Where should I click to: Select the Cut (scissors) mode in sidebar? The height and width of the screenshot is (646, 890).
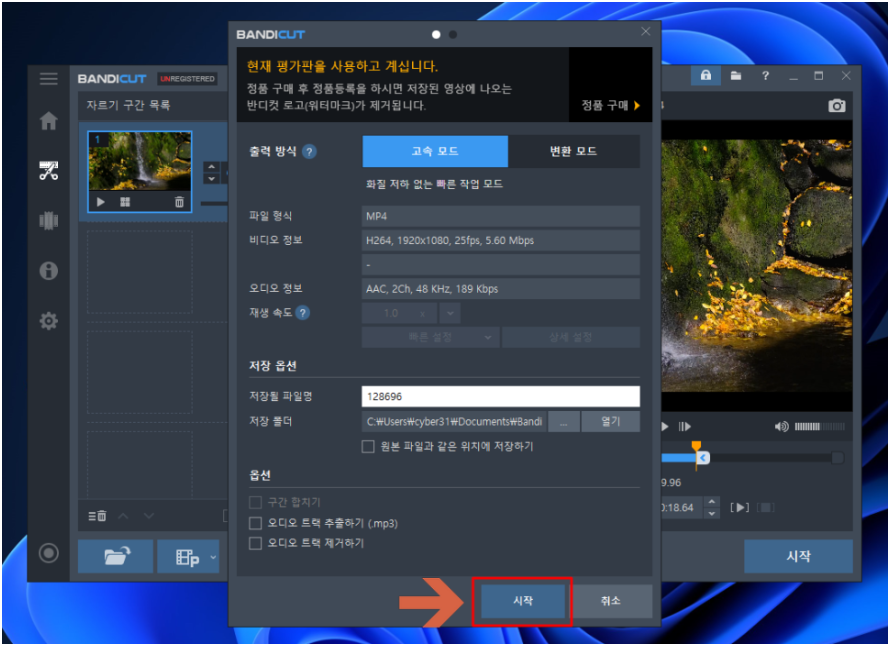[49, 170]
